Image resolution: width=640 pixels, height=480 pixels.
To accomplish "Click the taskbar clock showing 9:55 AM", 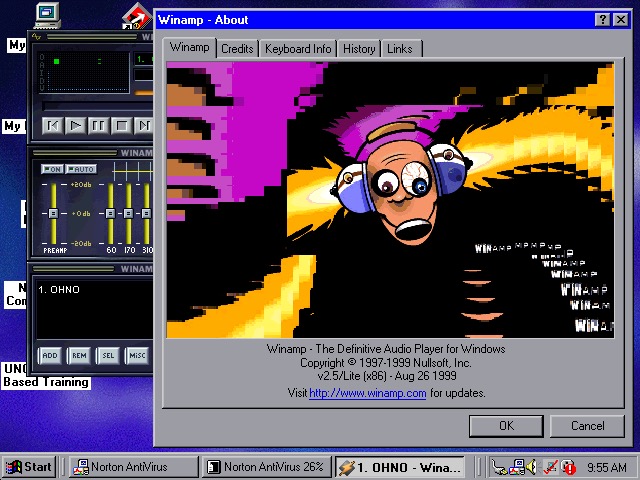I will 607,467.
